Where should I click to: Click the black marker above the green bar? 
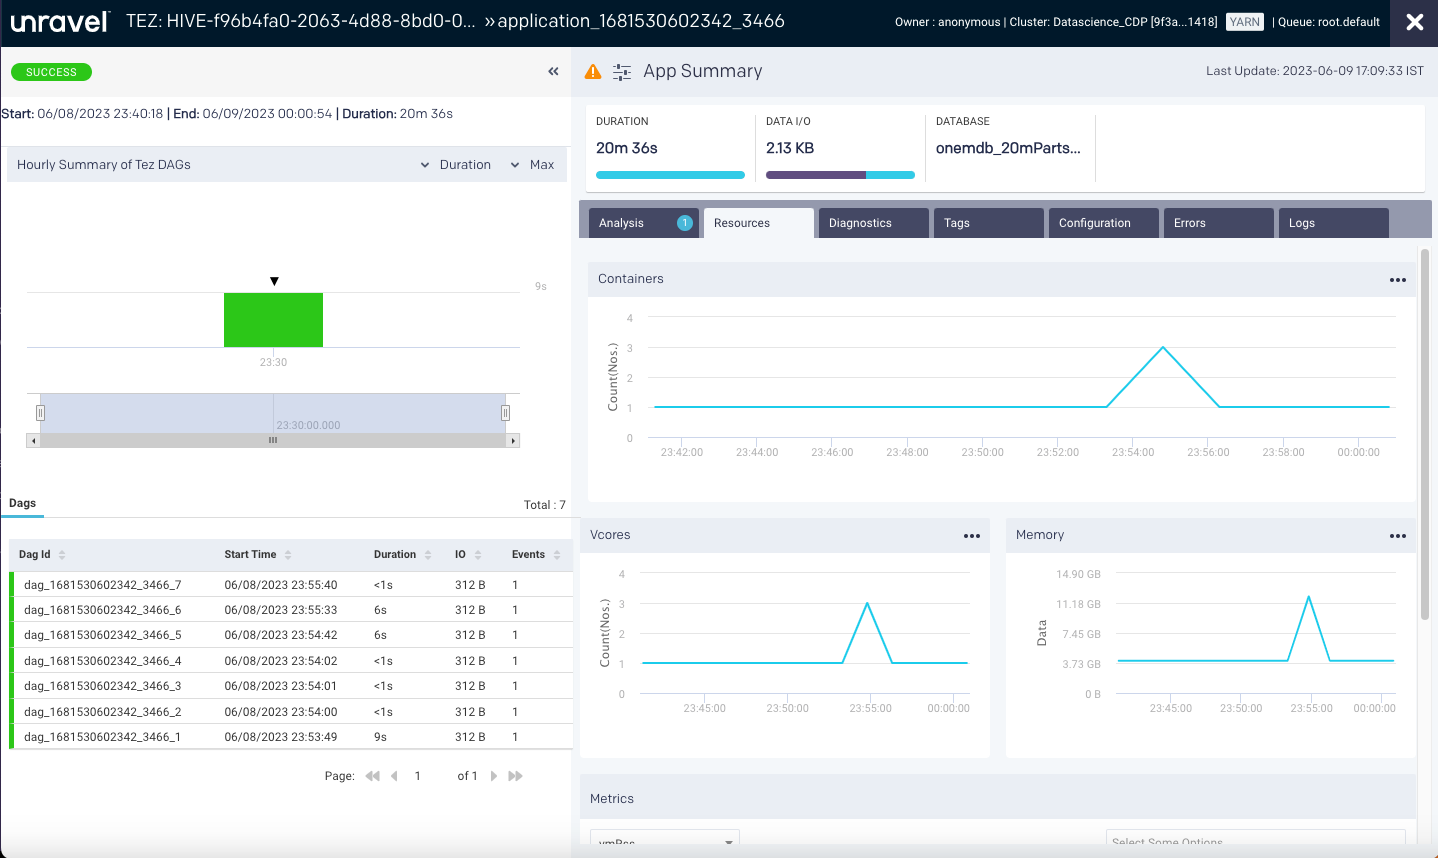point(274,281)
